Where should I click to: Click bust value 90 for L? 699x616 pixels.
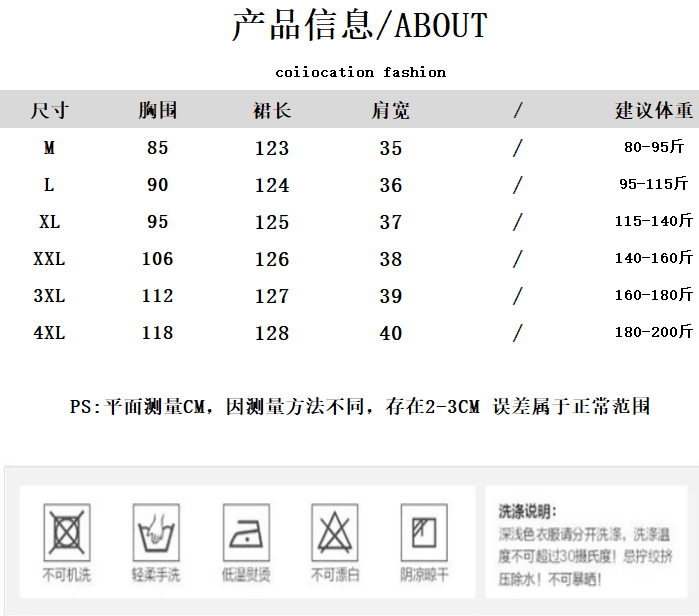pyautogui.click(x=158, y=185)
